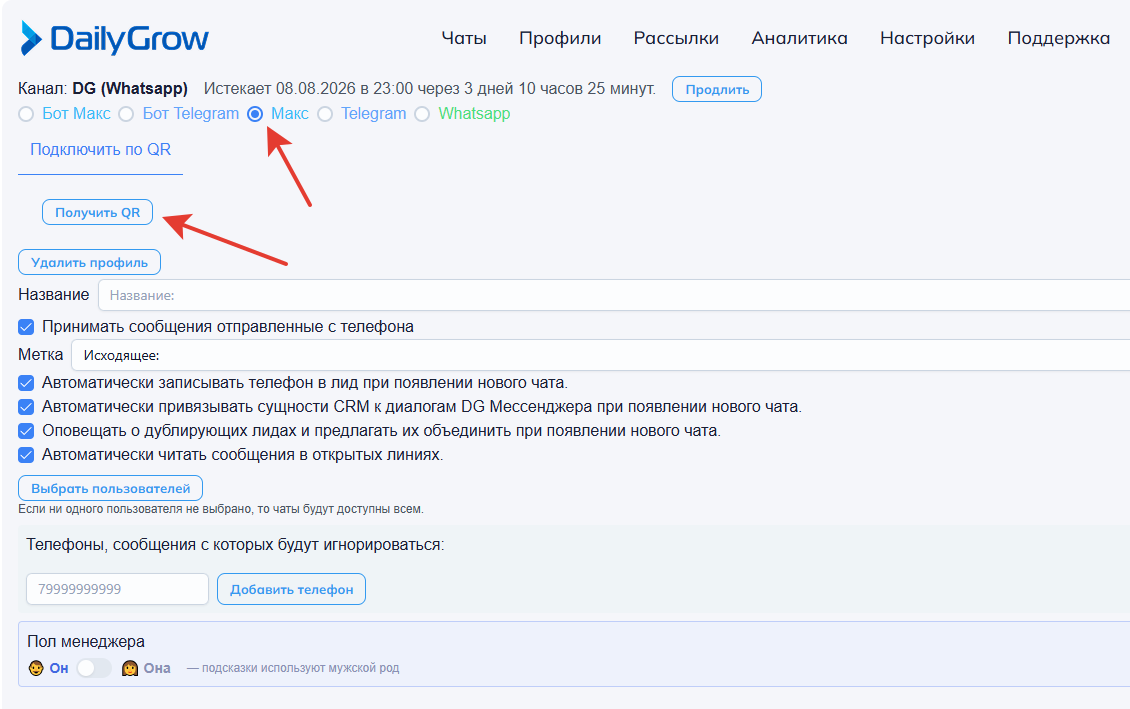Click the Истекает 08.08.2026 expiry text

pos(430,89)
